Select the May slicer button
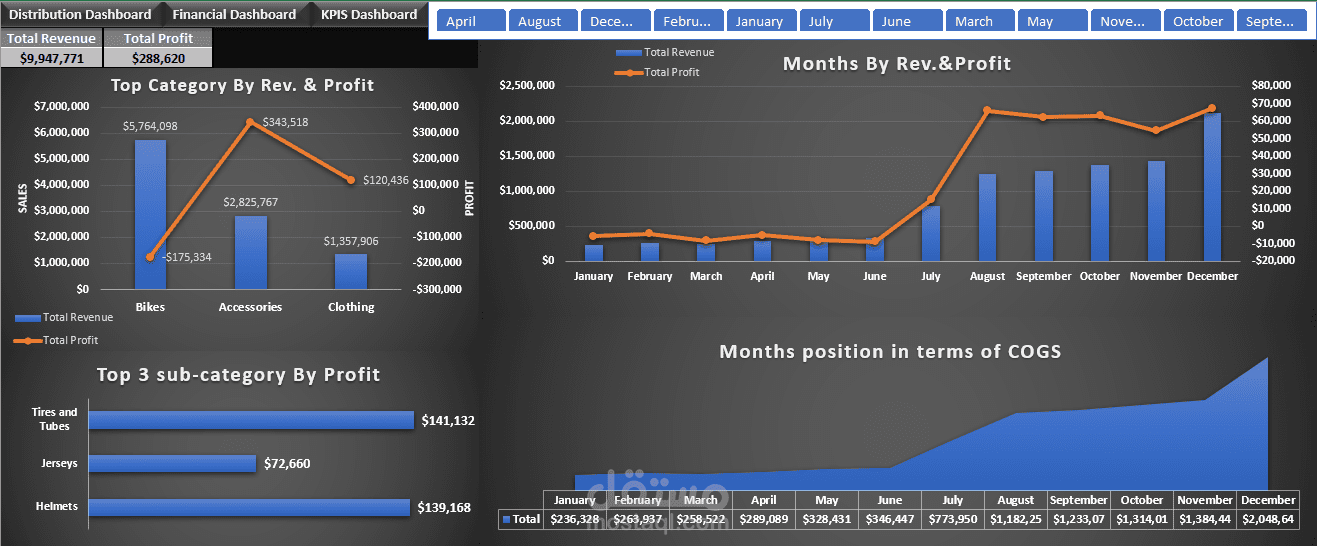 [x=1053, y=21]
